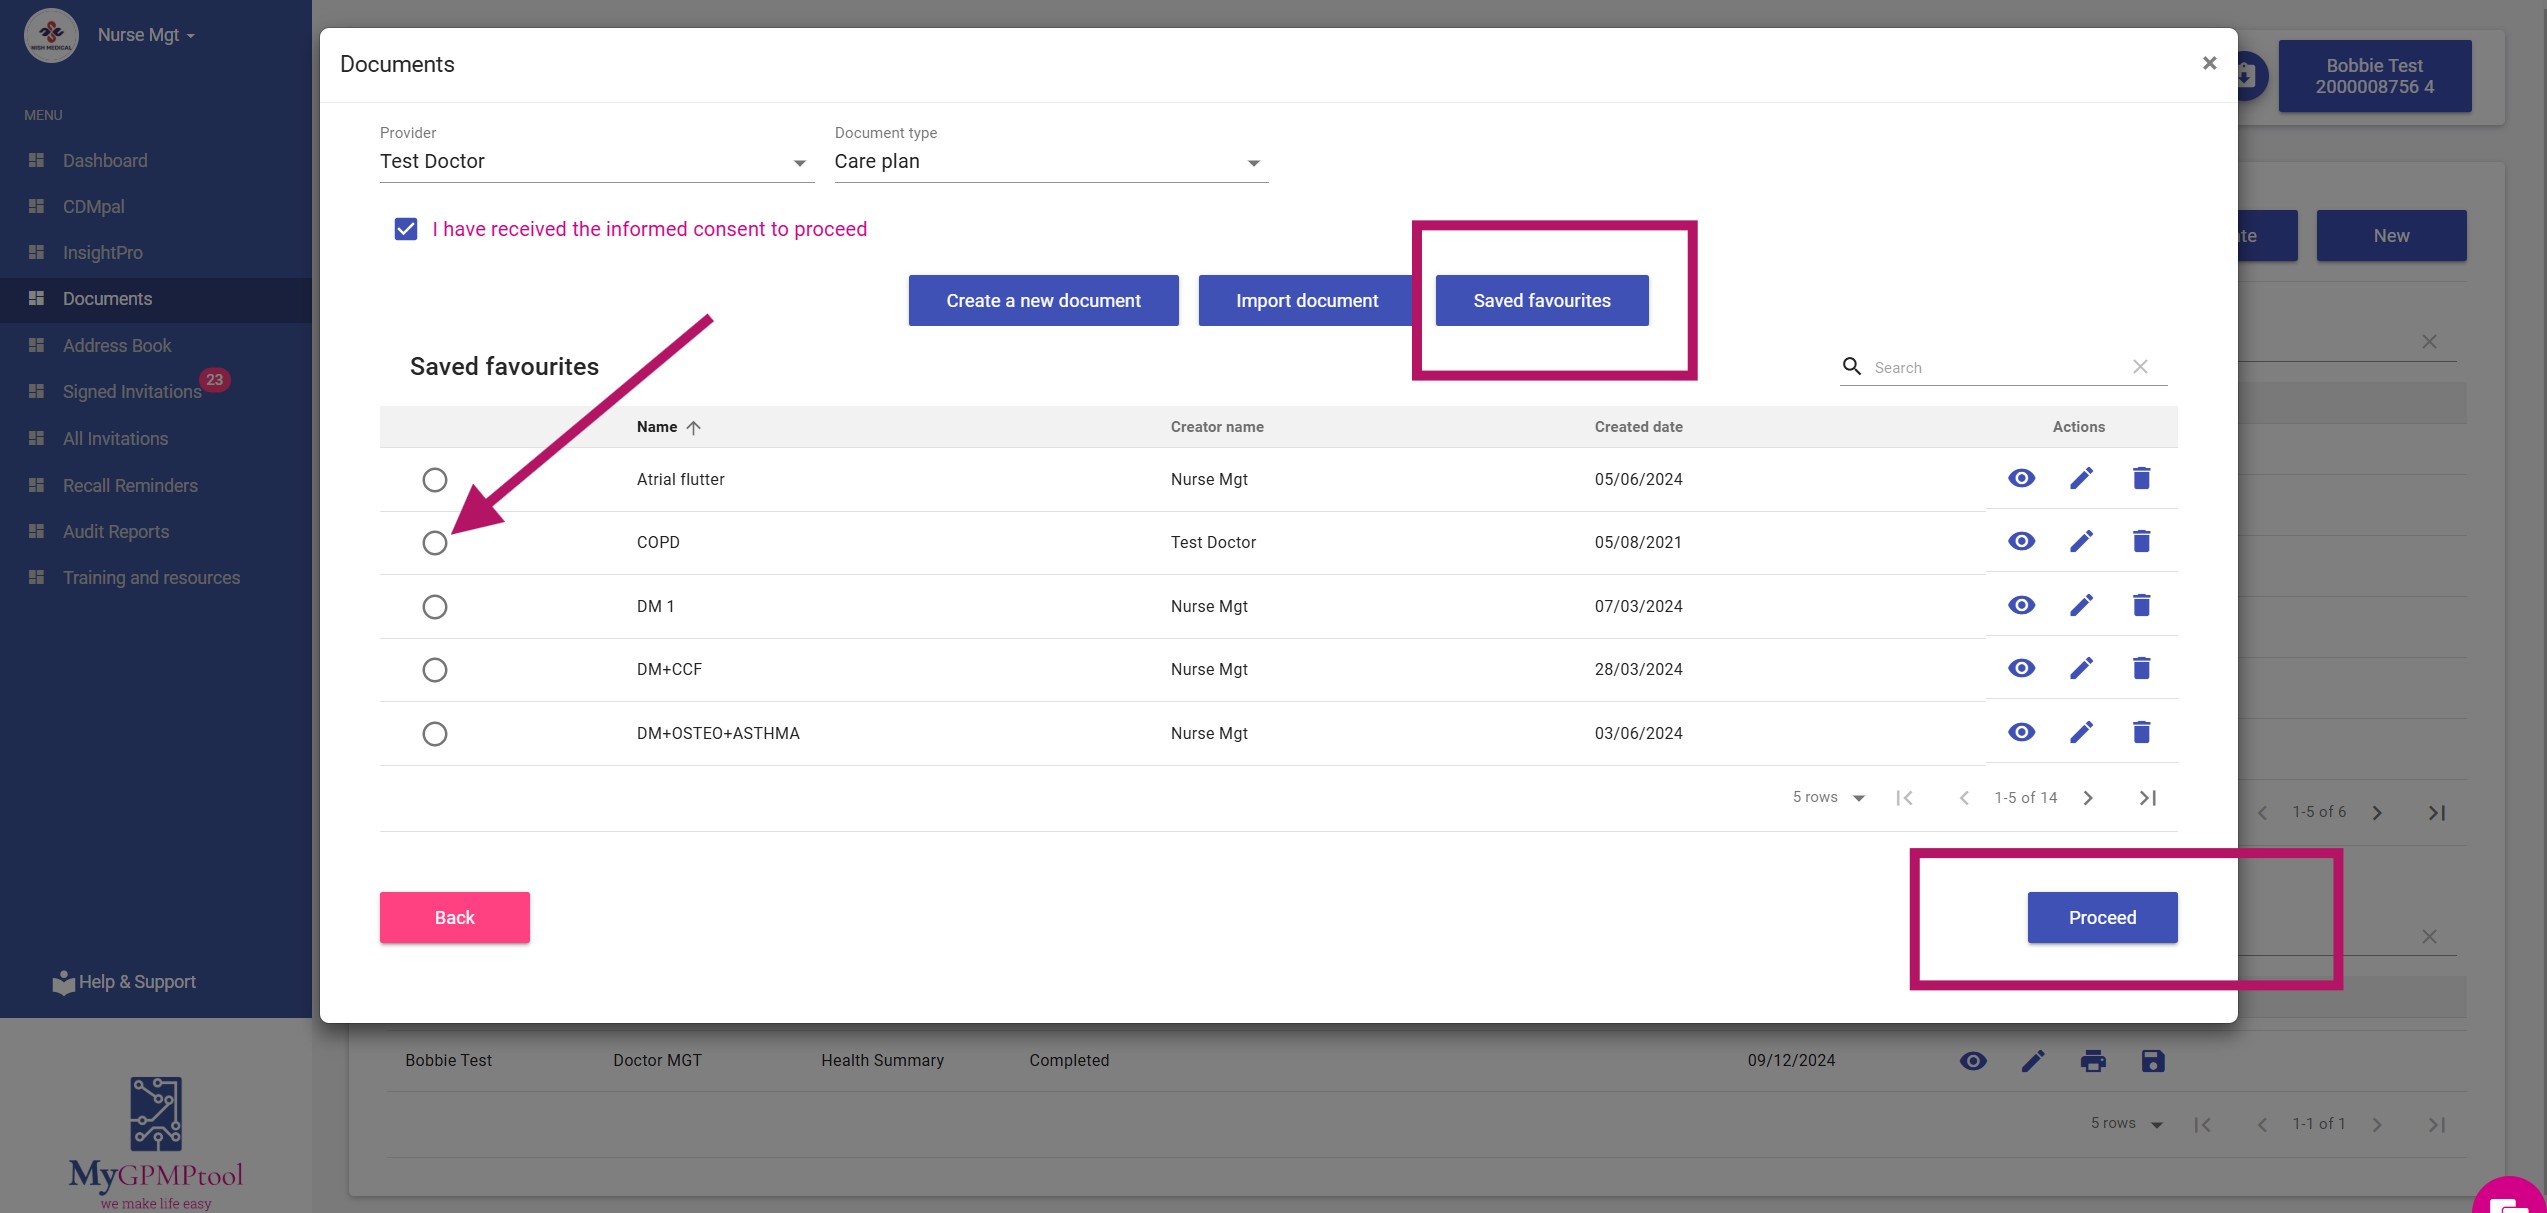This screenshot has width=2547, height=1213.
Task: Delete the DM+OSTEO+ASTHMA favourite
Action: [2141, 732]
